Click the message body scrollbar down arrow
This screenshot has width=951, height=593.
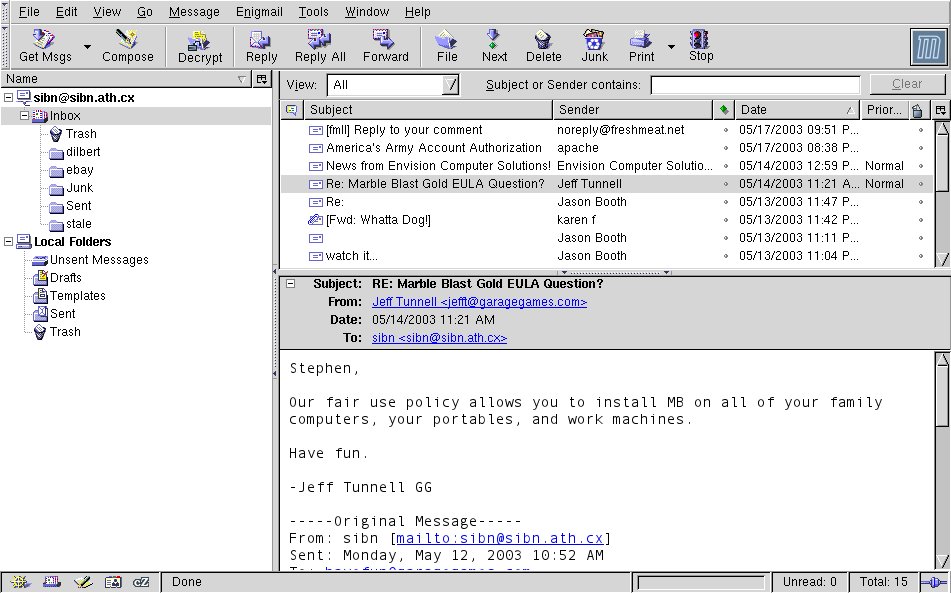[942, 562]
